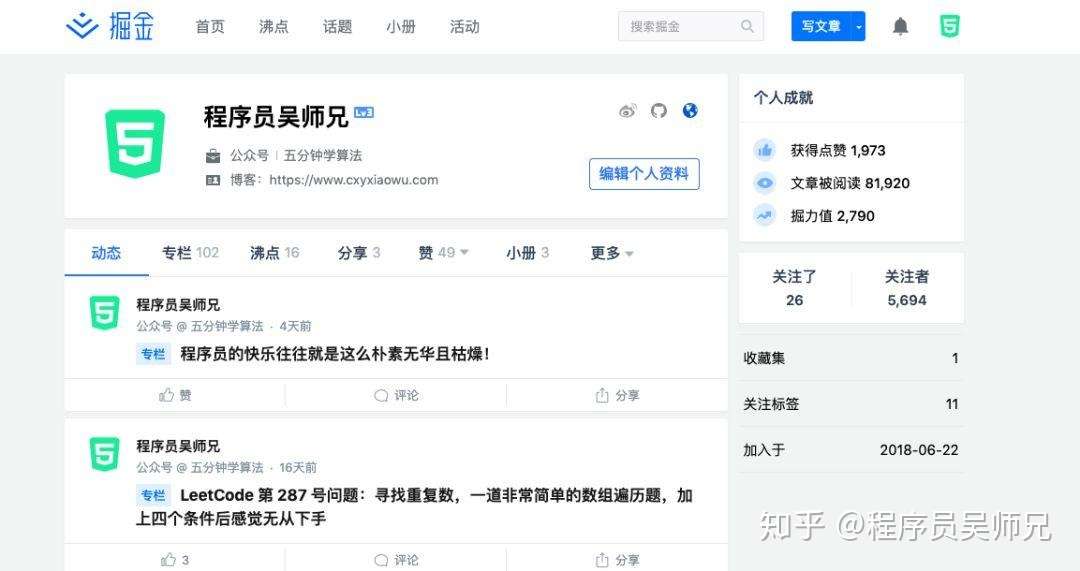
Task: Share the LeetCode 287 post
Action: click(x=617, y=560)
